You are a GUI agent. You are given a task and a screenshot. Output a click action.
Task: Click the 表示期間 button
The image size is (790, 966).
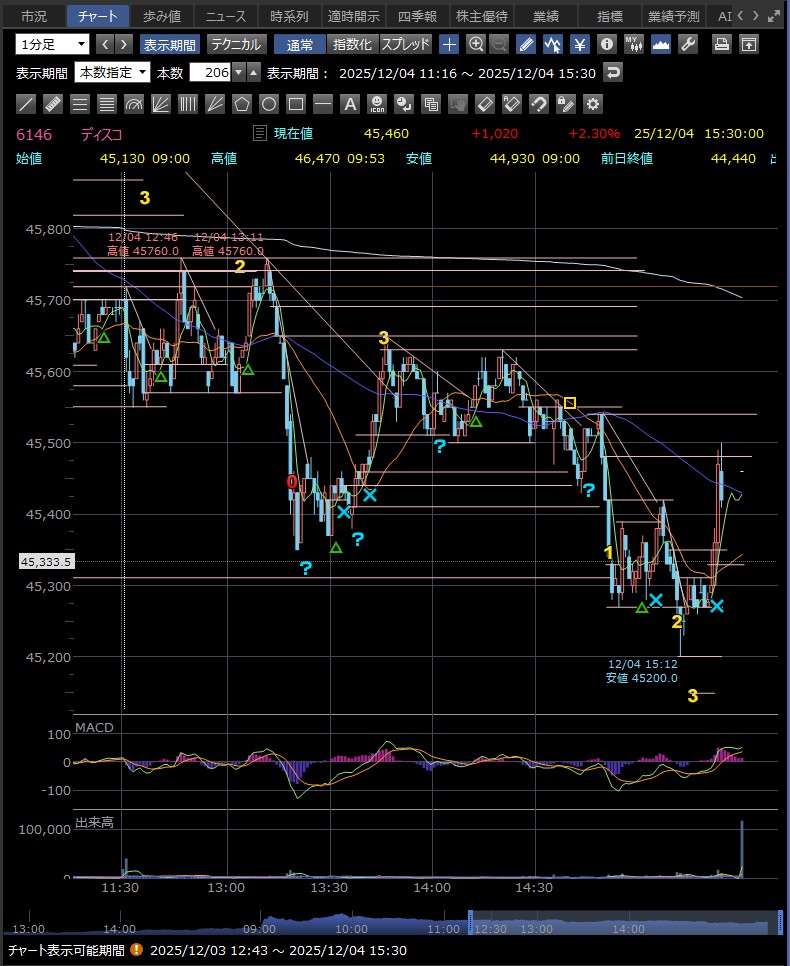click(169, 44)
